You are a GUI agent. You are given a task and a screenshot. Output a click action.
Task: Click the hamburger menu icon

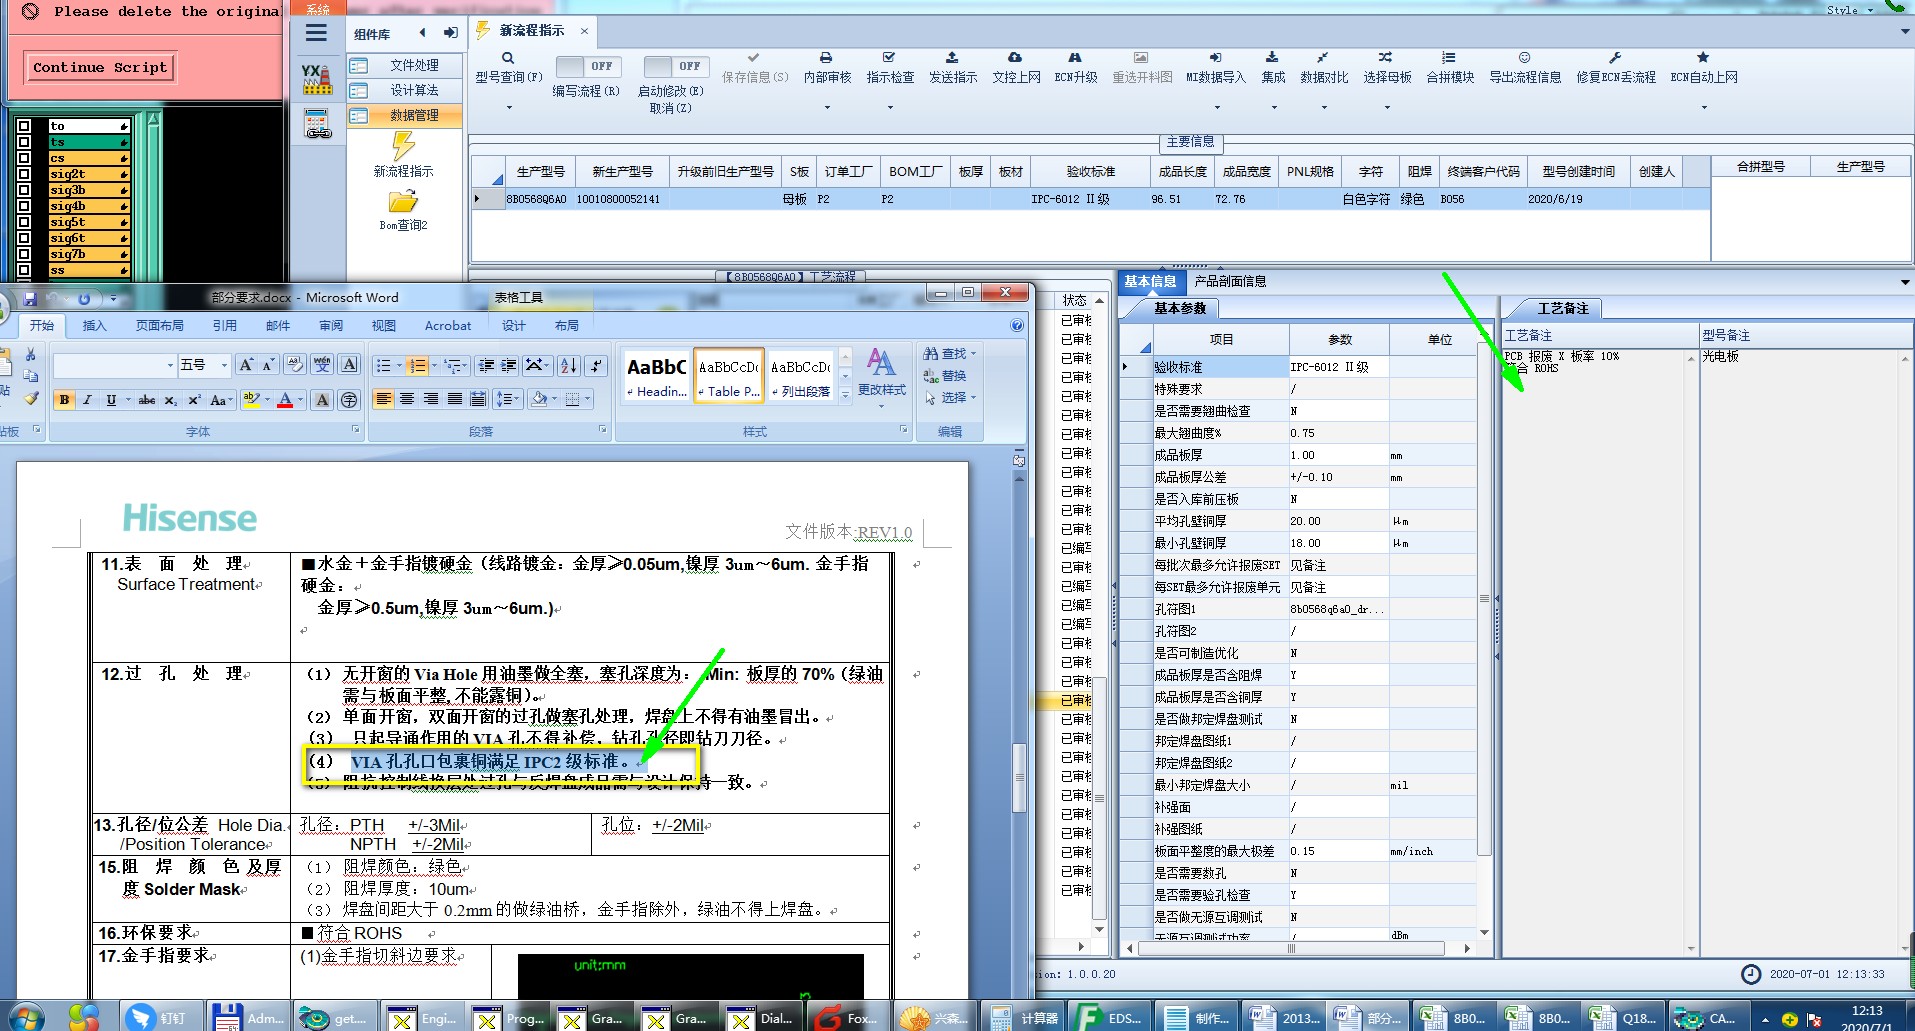point(316,33)
